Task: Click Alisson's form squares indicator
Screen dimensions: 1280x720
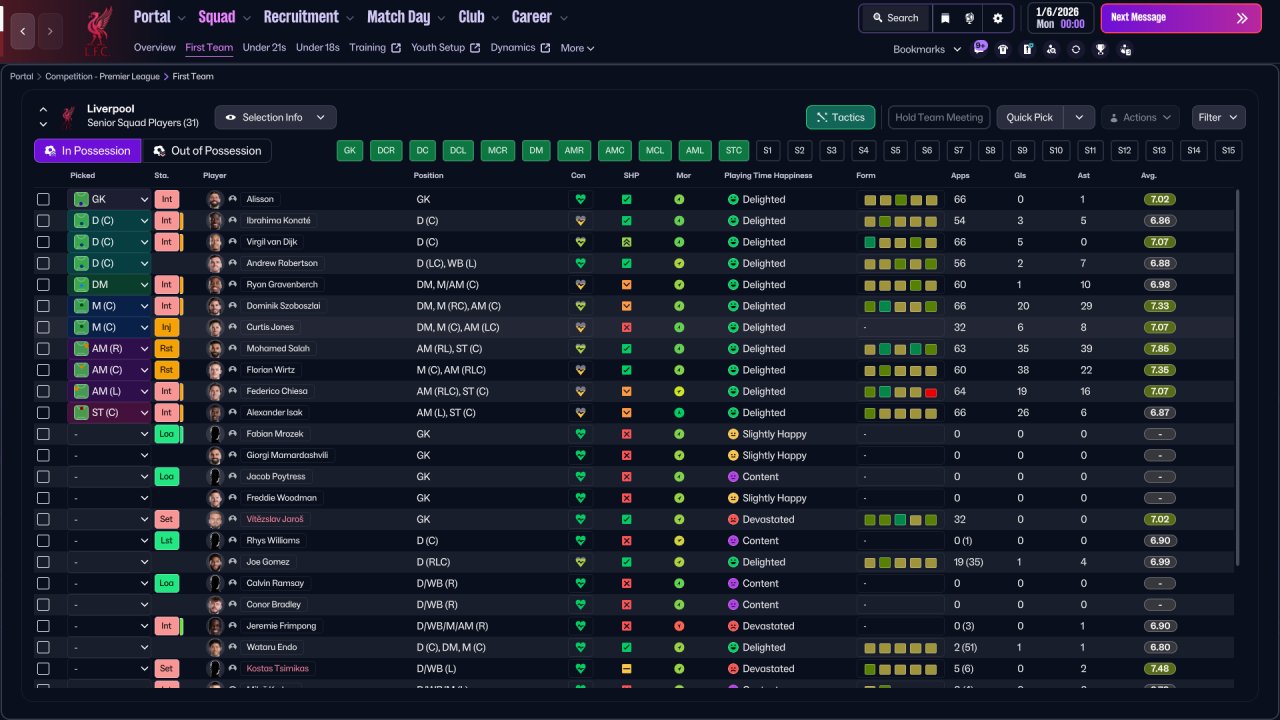Action: 901,199
